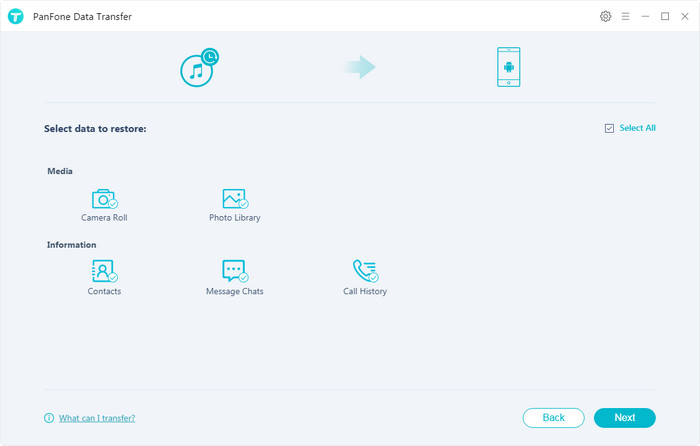Click the Select All label

[x=638, y=128]
